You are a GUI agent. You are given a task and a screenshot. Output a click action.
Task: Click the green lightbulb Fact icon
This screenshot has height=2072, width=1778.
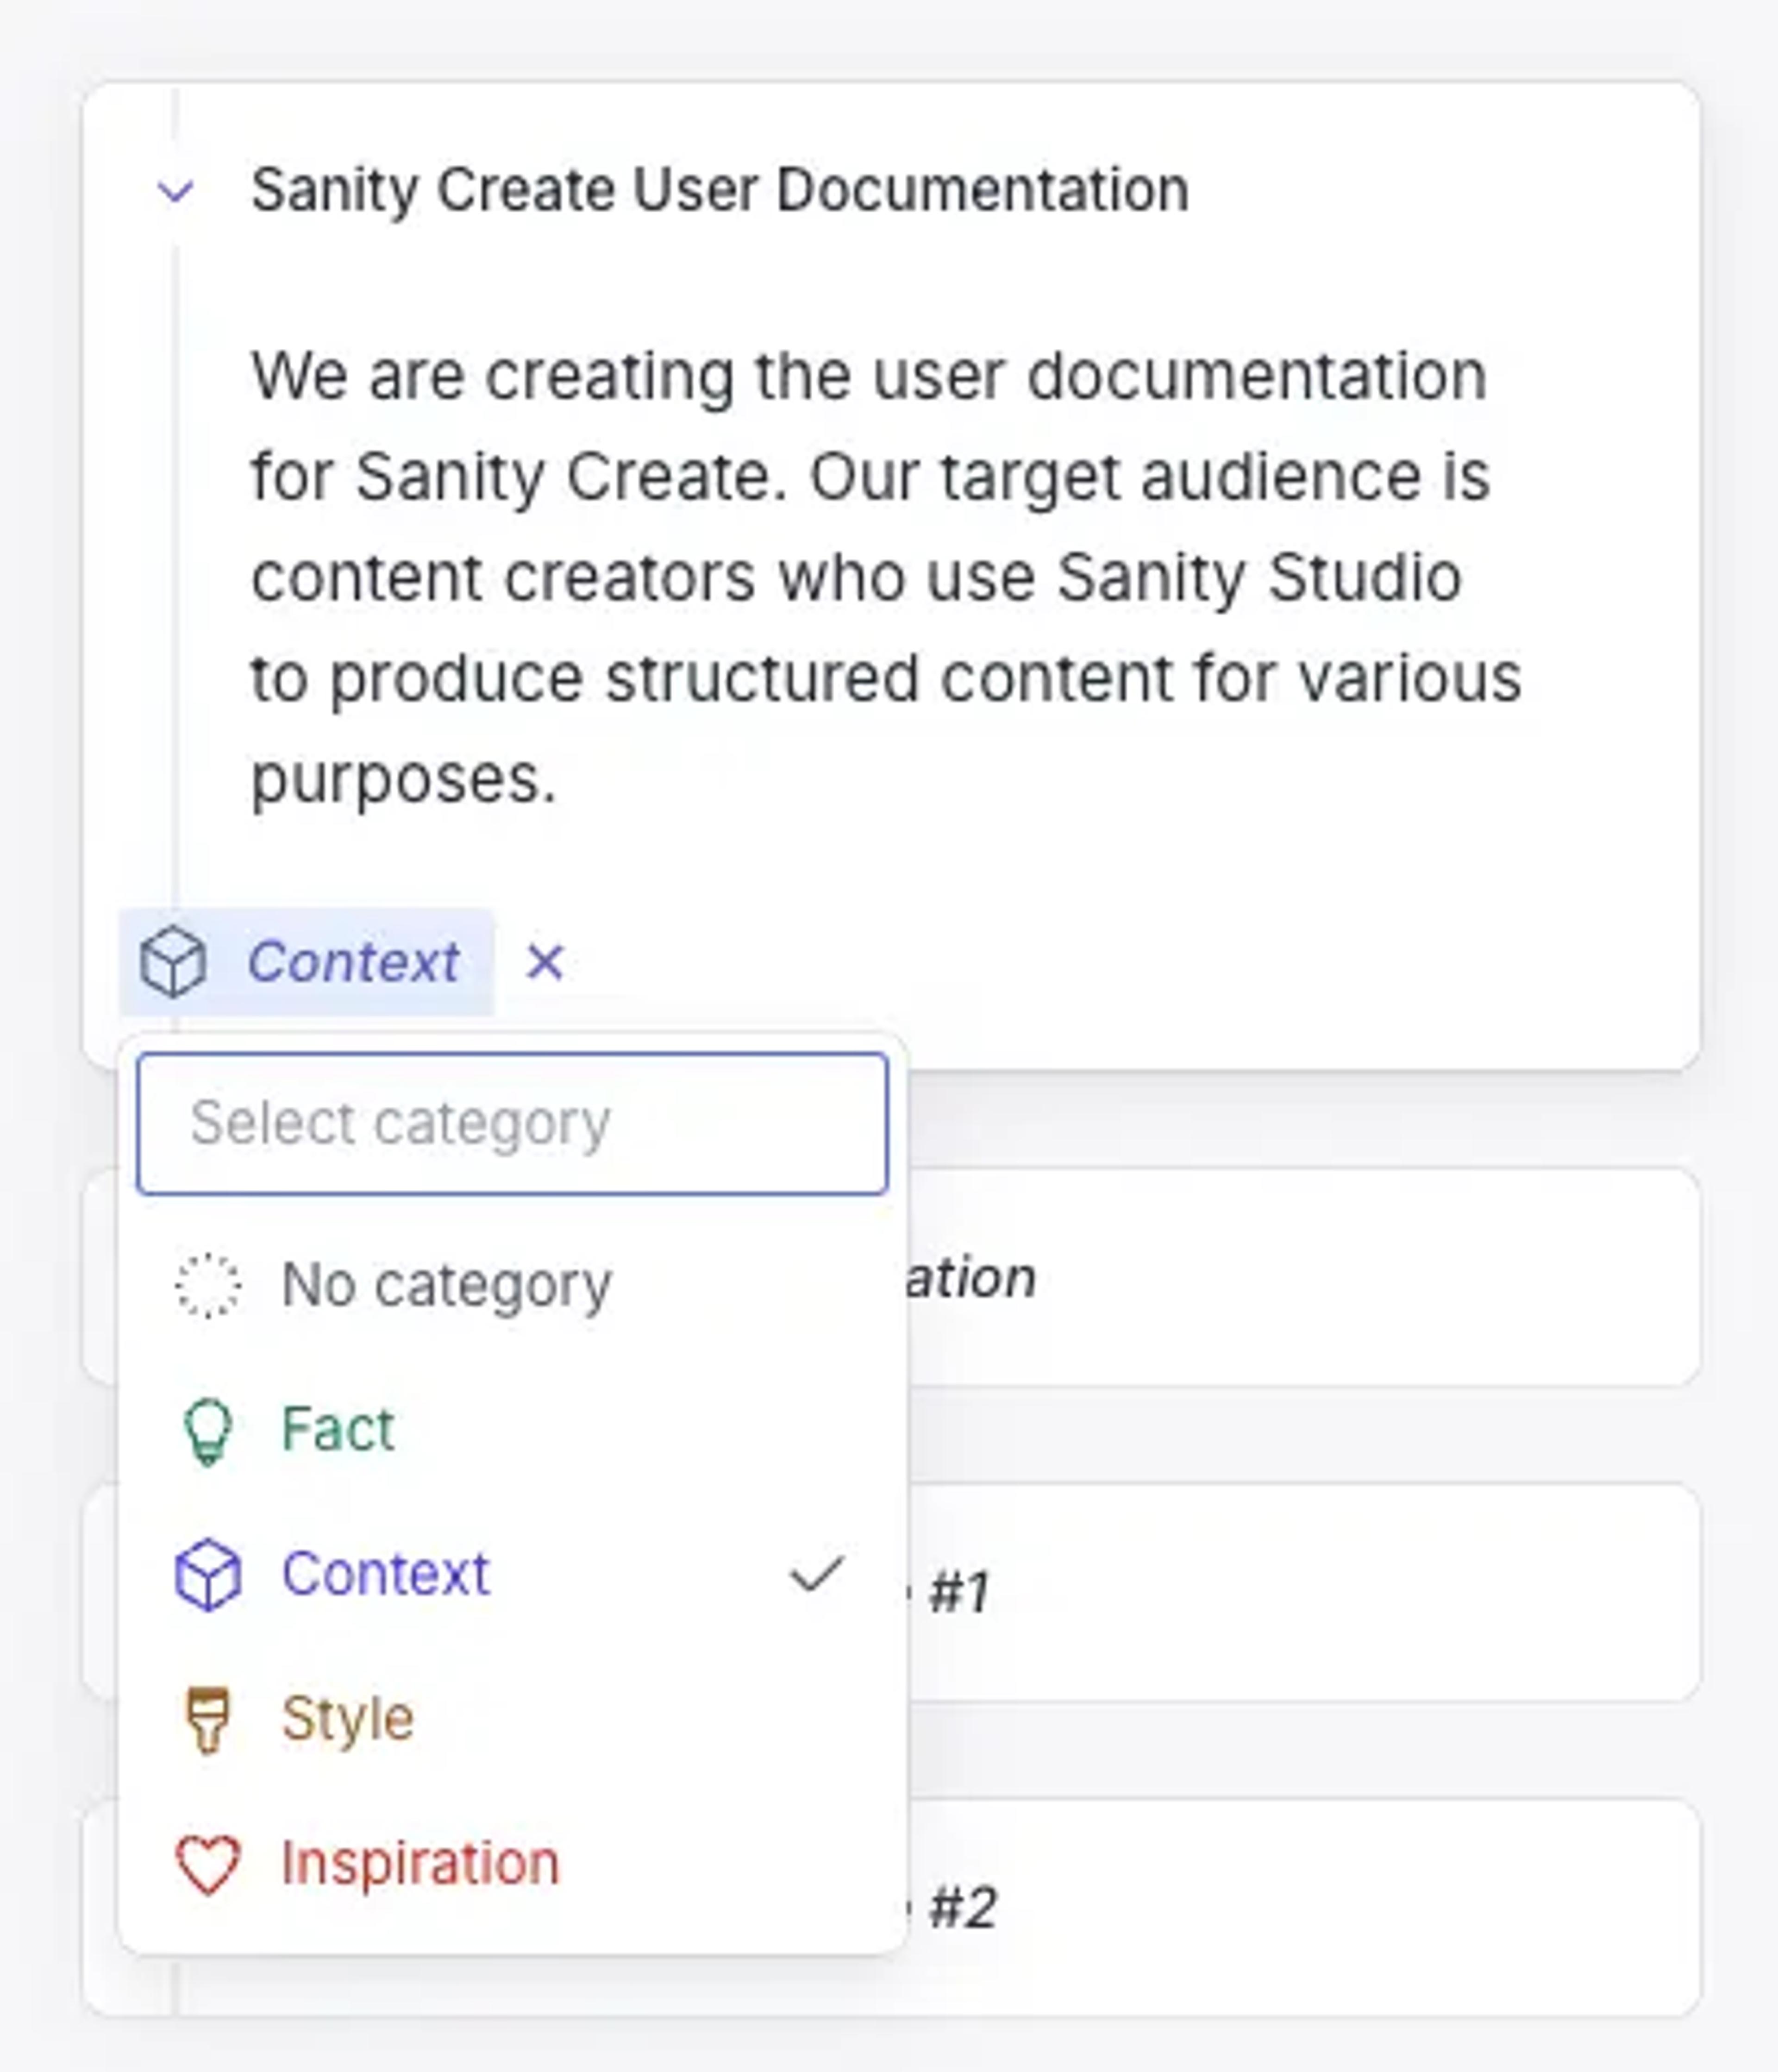(x=208, y=1431)
